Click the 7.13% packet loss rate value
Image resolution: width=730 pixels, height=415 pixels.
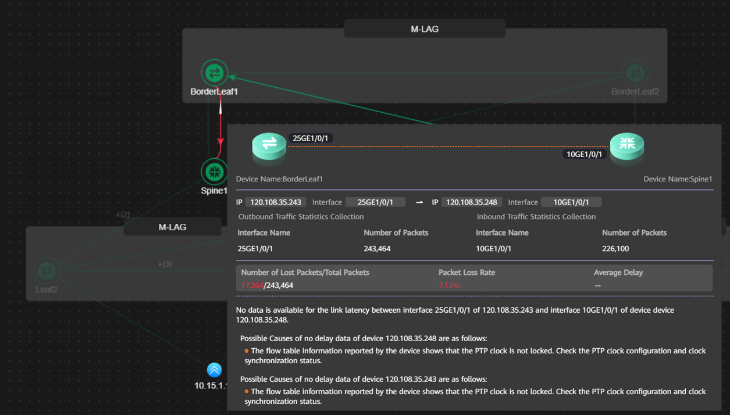(x=449, y=285)
